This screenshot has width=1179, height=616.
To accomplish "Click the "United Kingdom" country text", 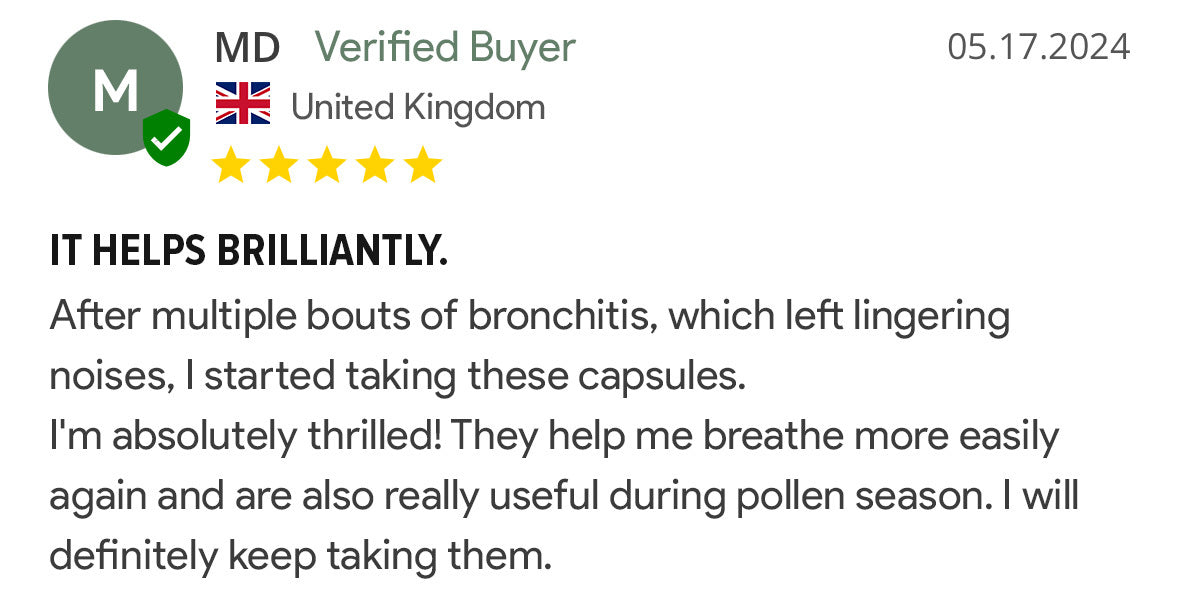I will [x=418, y=106].
